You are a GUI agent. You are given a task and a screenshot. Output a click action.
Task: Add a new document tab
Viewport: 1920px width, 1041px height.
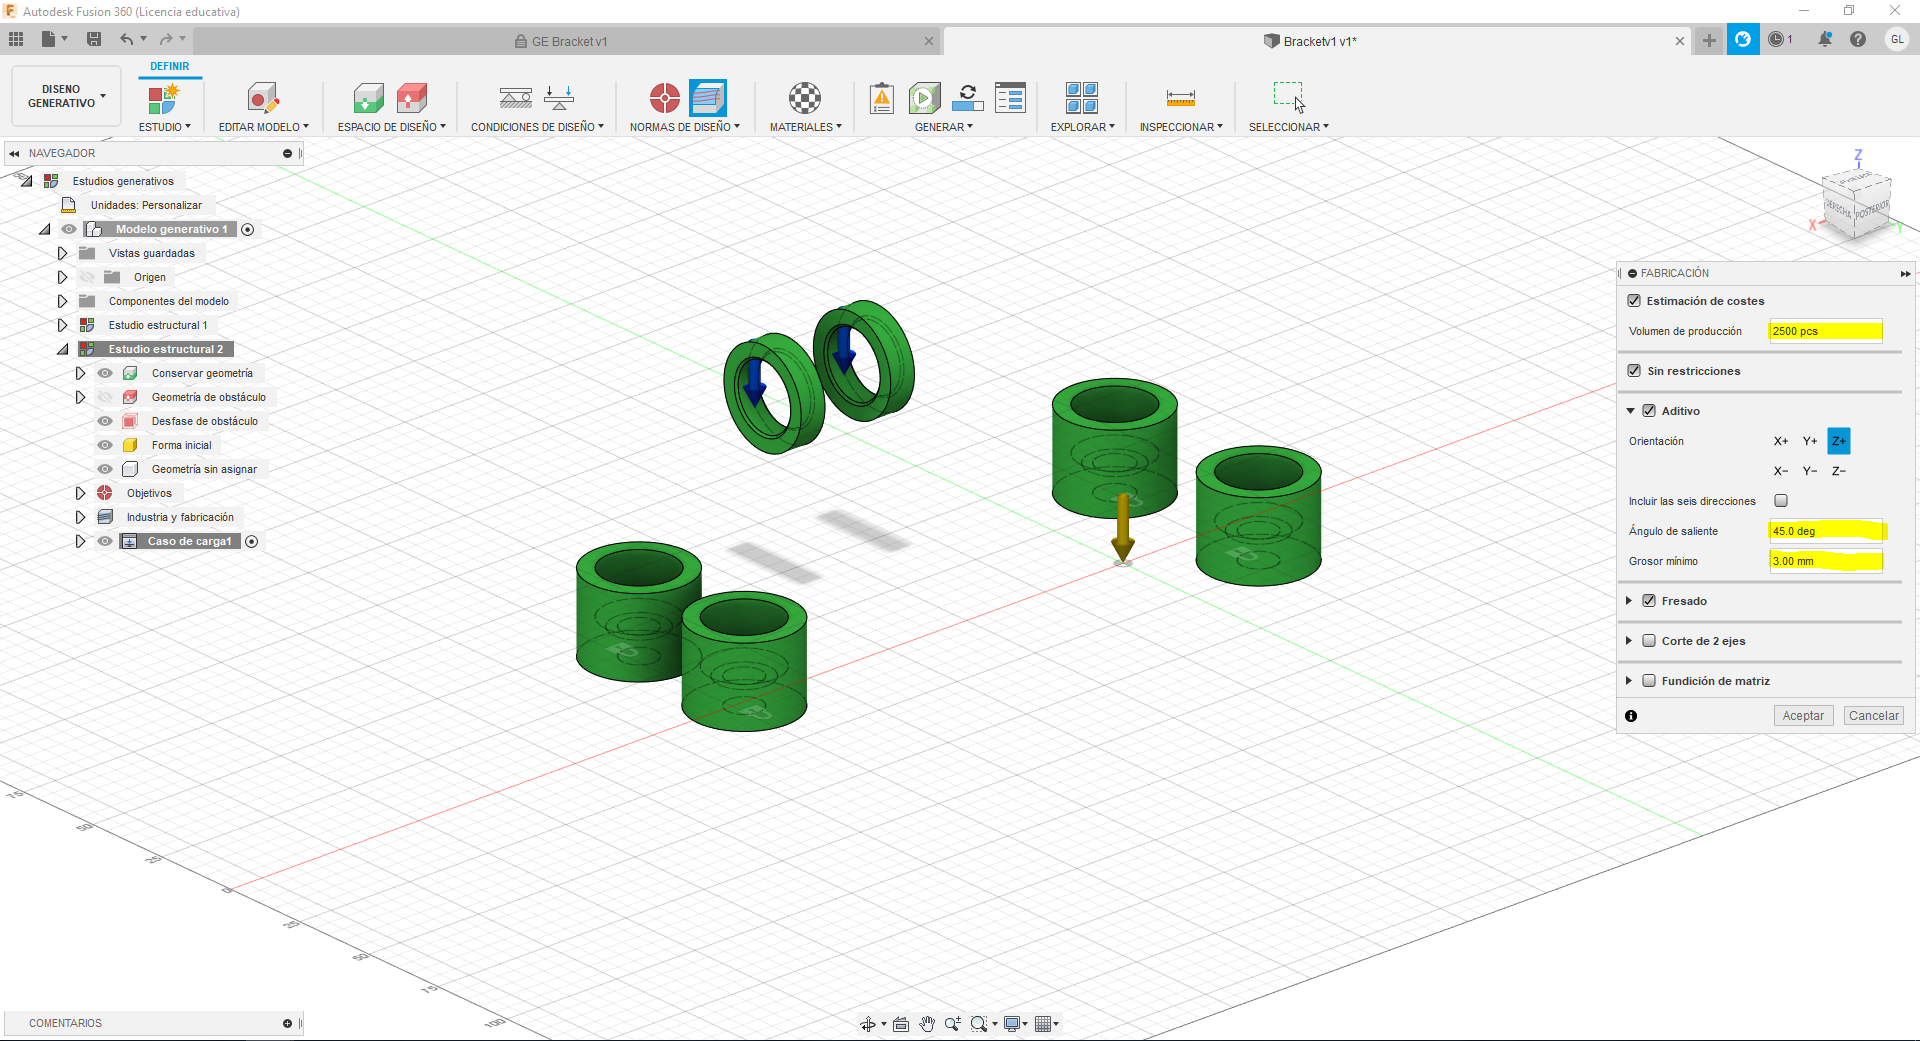click(x=1709, y=40)
